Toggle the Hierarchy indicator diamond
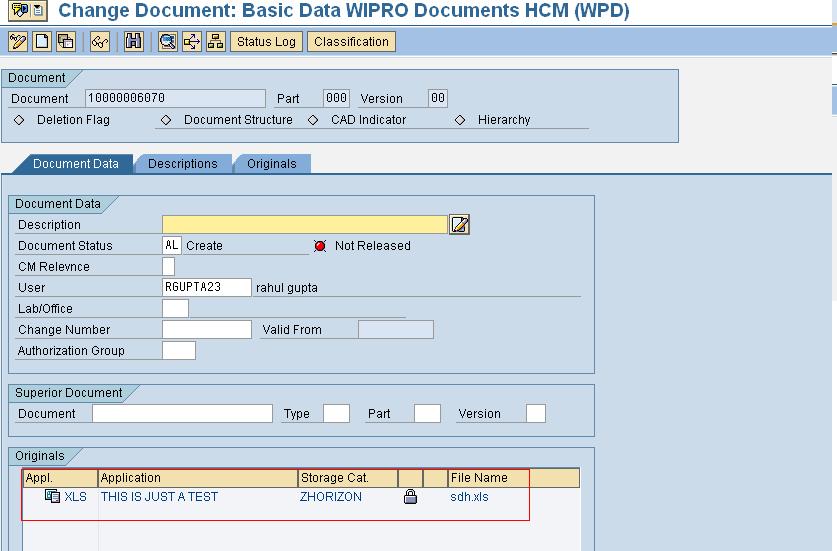Image resolution: width=837 pixels, height=551 pixels. [460, 120]
